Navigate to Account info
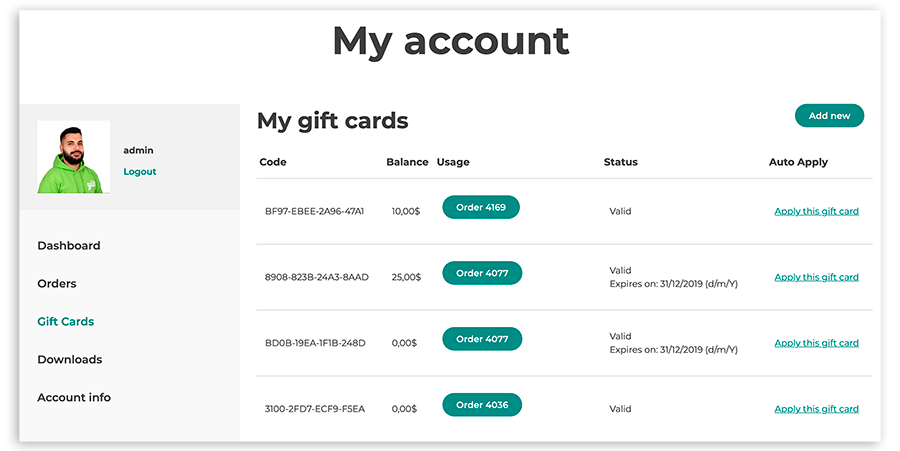The image size is (900, 451). point(74,397)
